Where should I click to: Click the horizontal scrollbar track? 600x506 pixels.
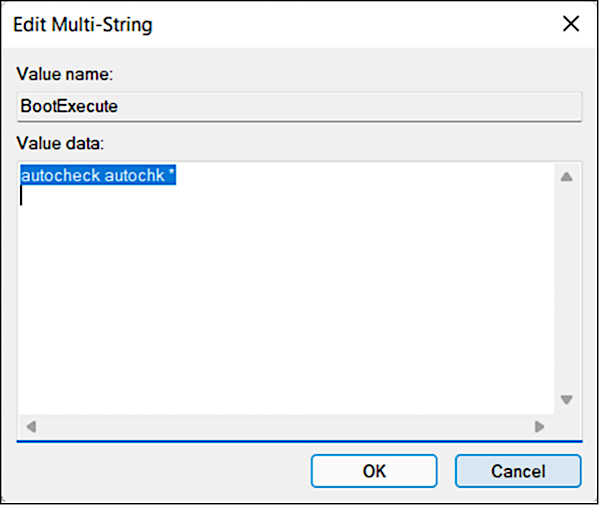[x=285, y=426]
